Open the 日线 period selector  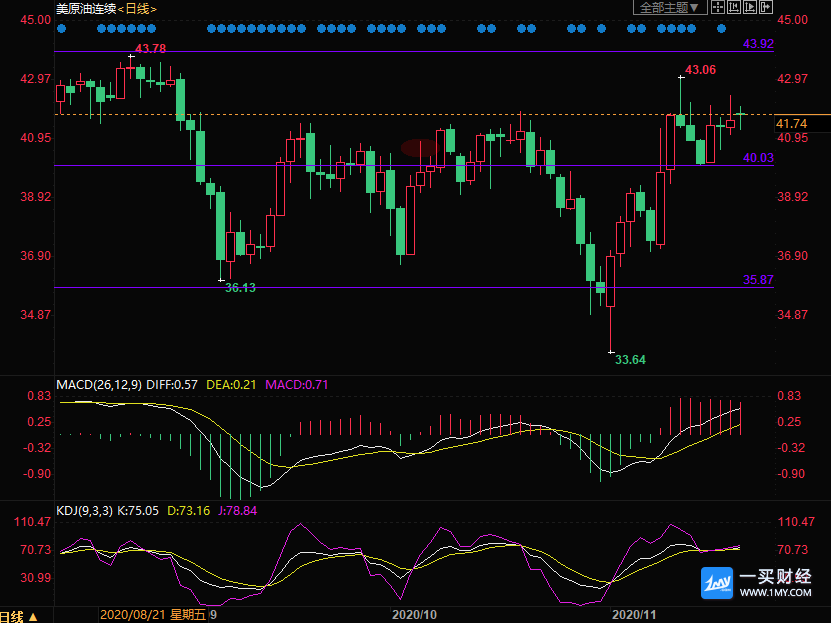pos(17,616)
